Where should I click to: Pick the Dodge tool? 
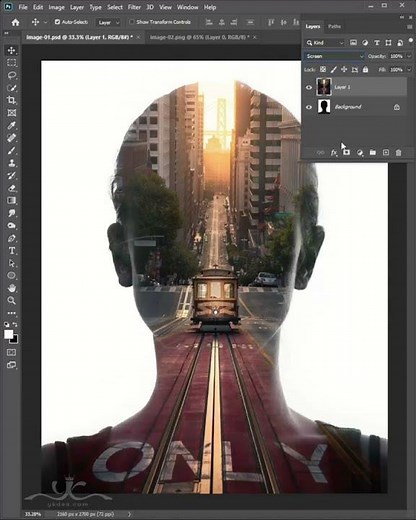[12, 226]
